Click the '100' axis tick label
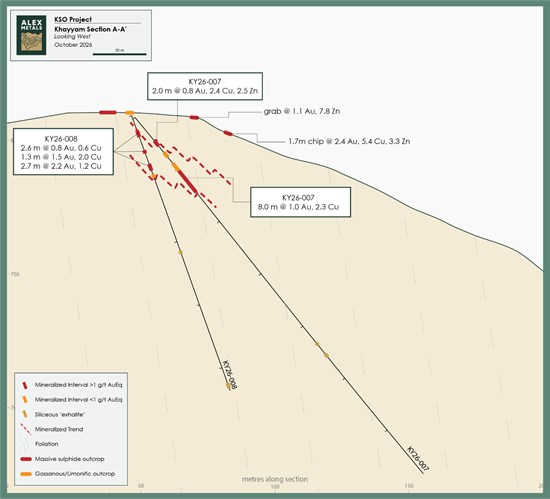Viewport: 550px width, 499px height. tap(275, 486)
